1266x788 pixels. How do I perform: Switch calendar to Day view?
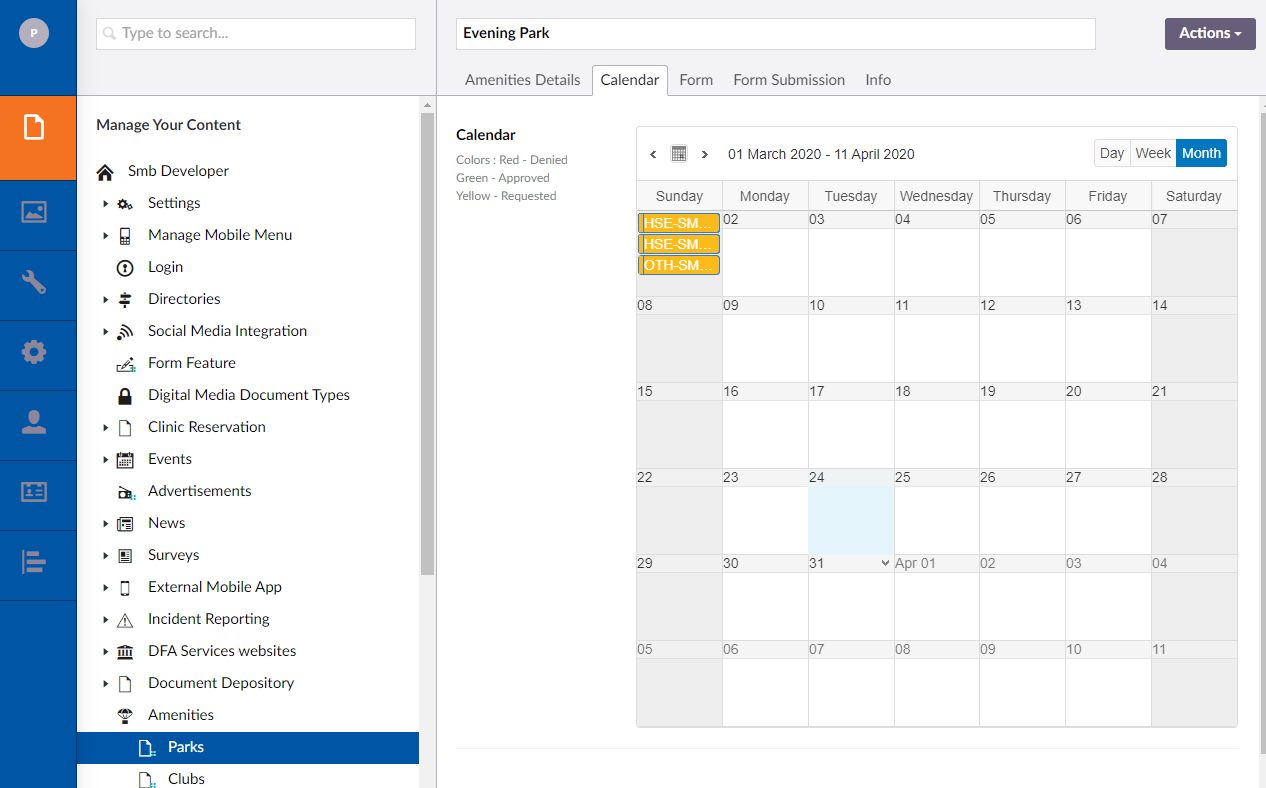pyautogui.click(x=1111, y=153)
